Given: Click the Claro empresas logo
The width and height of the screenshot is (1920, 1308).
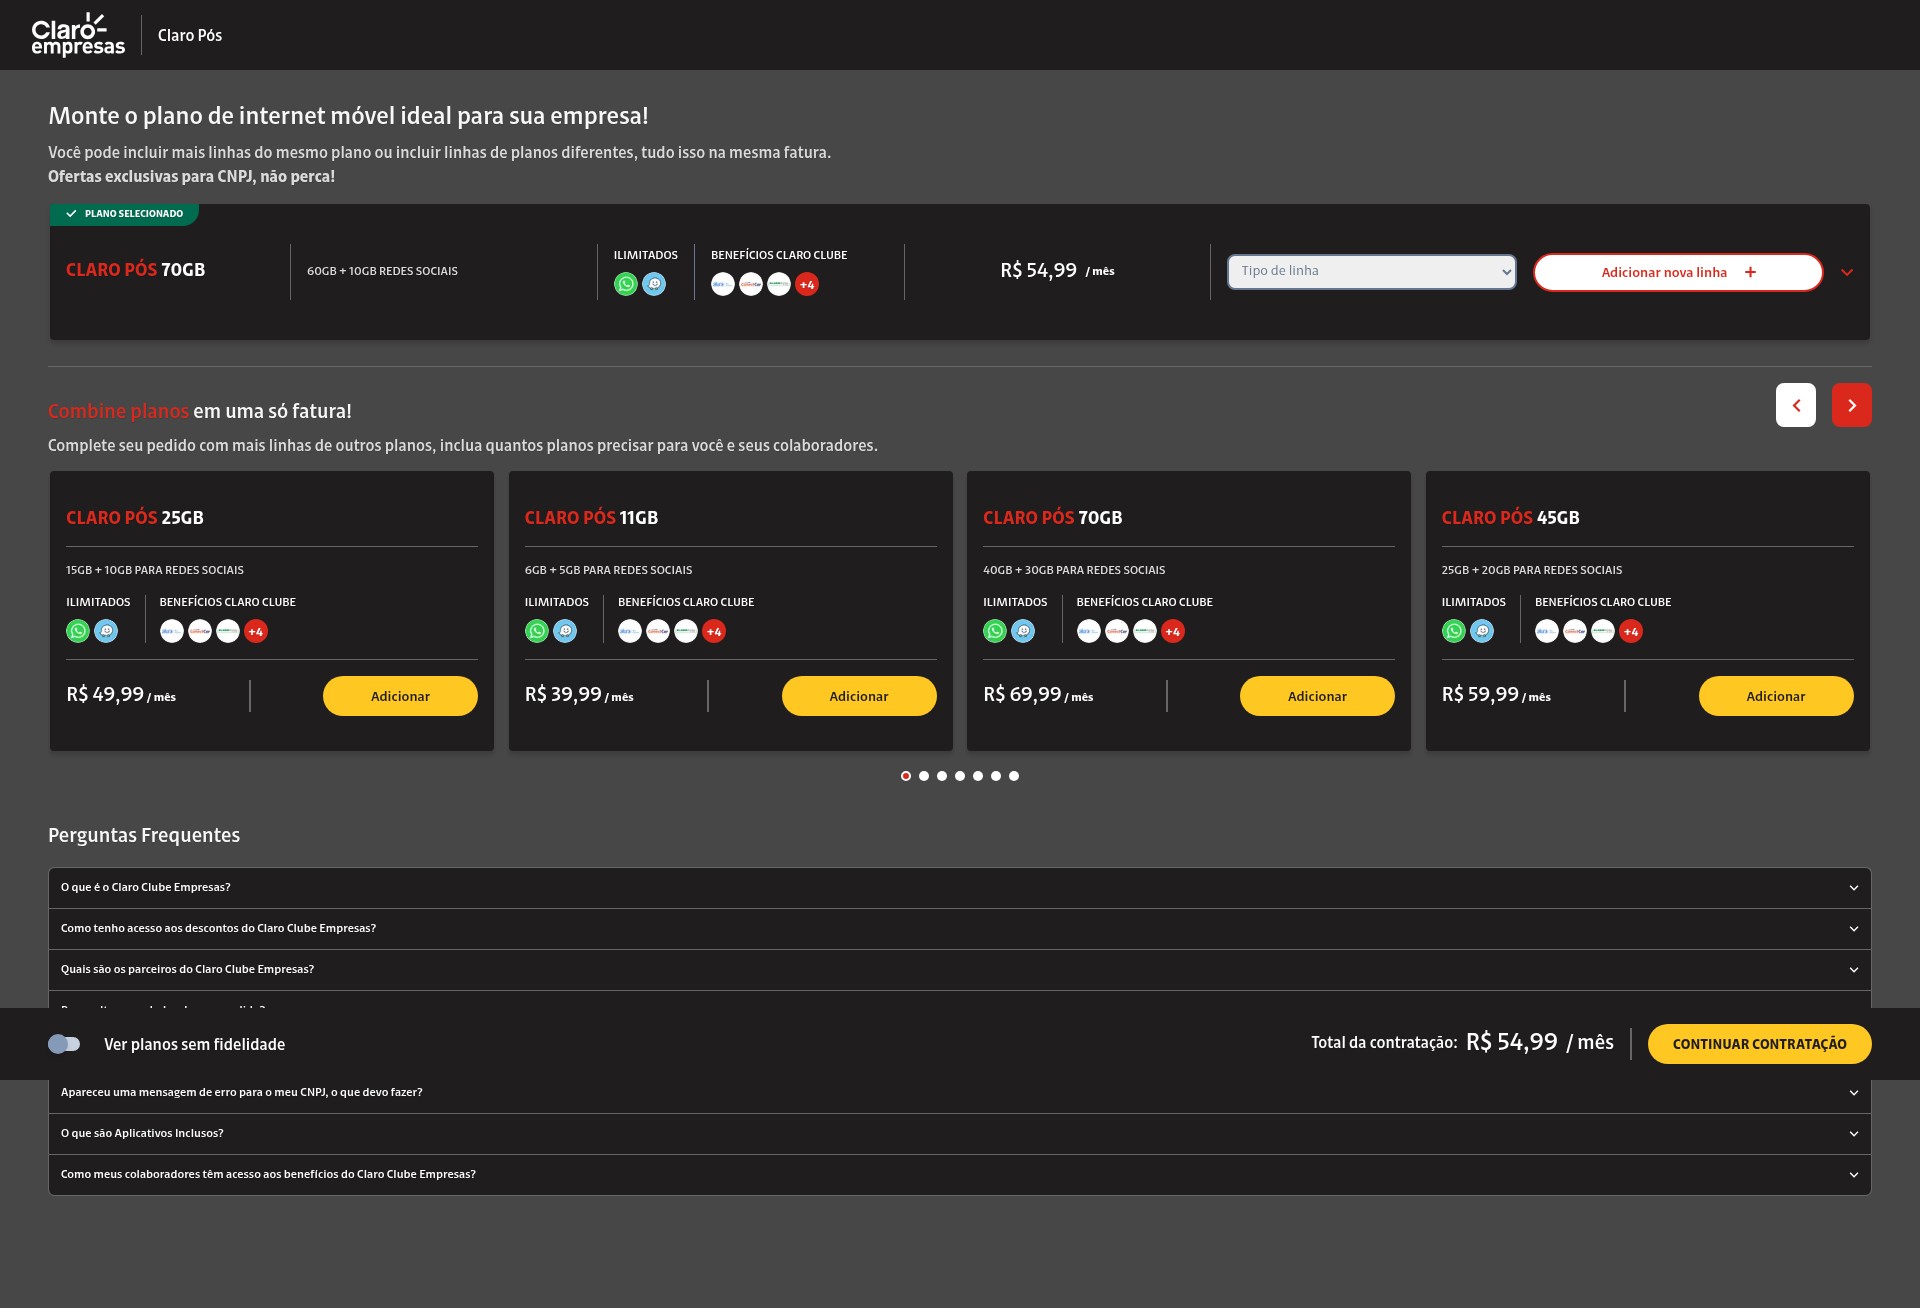Looking at the screenshot, I should click(78, 35).
